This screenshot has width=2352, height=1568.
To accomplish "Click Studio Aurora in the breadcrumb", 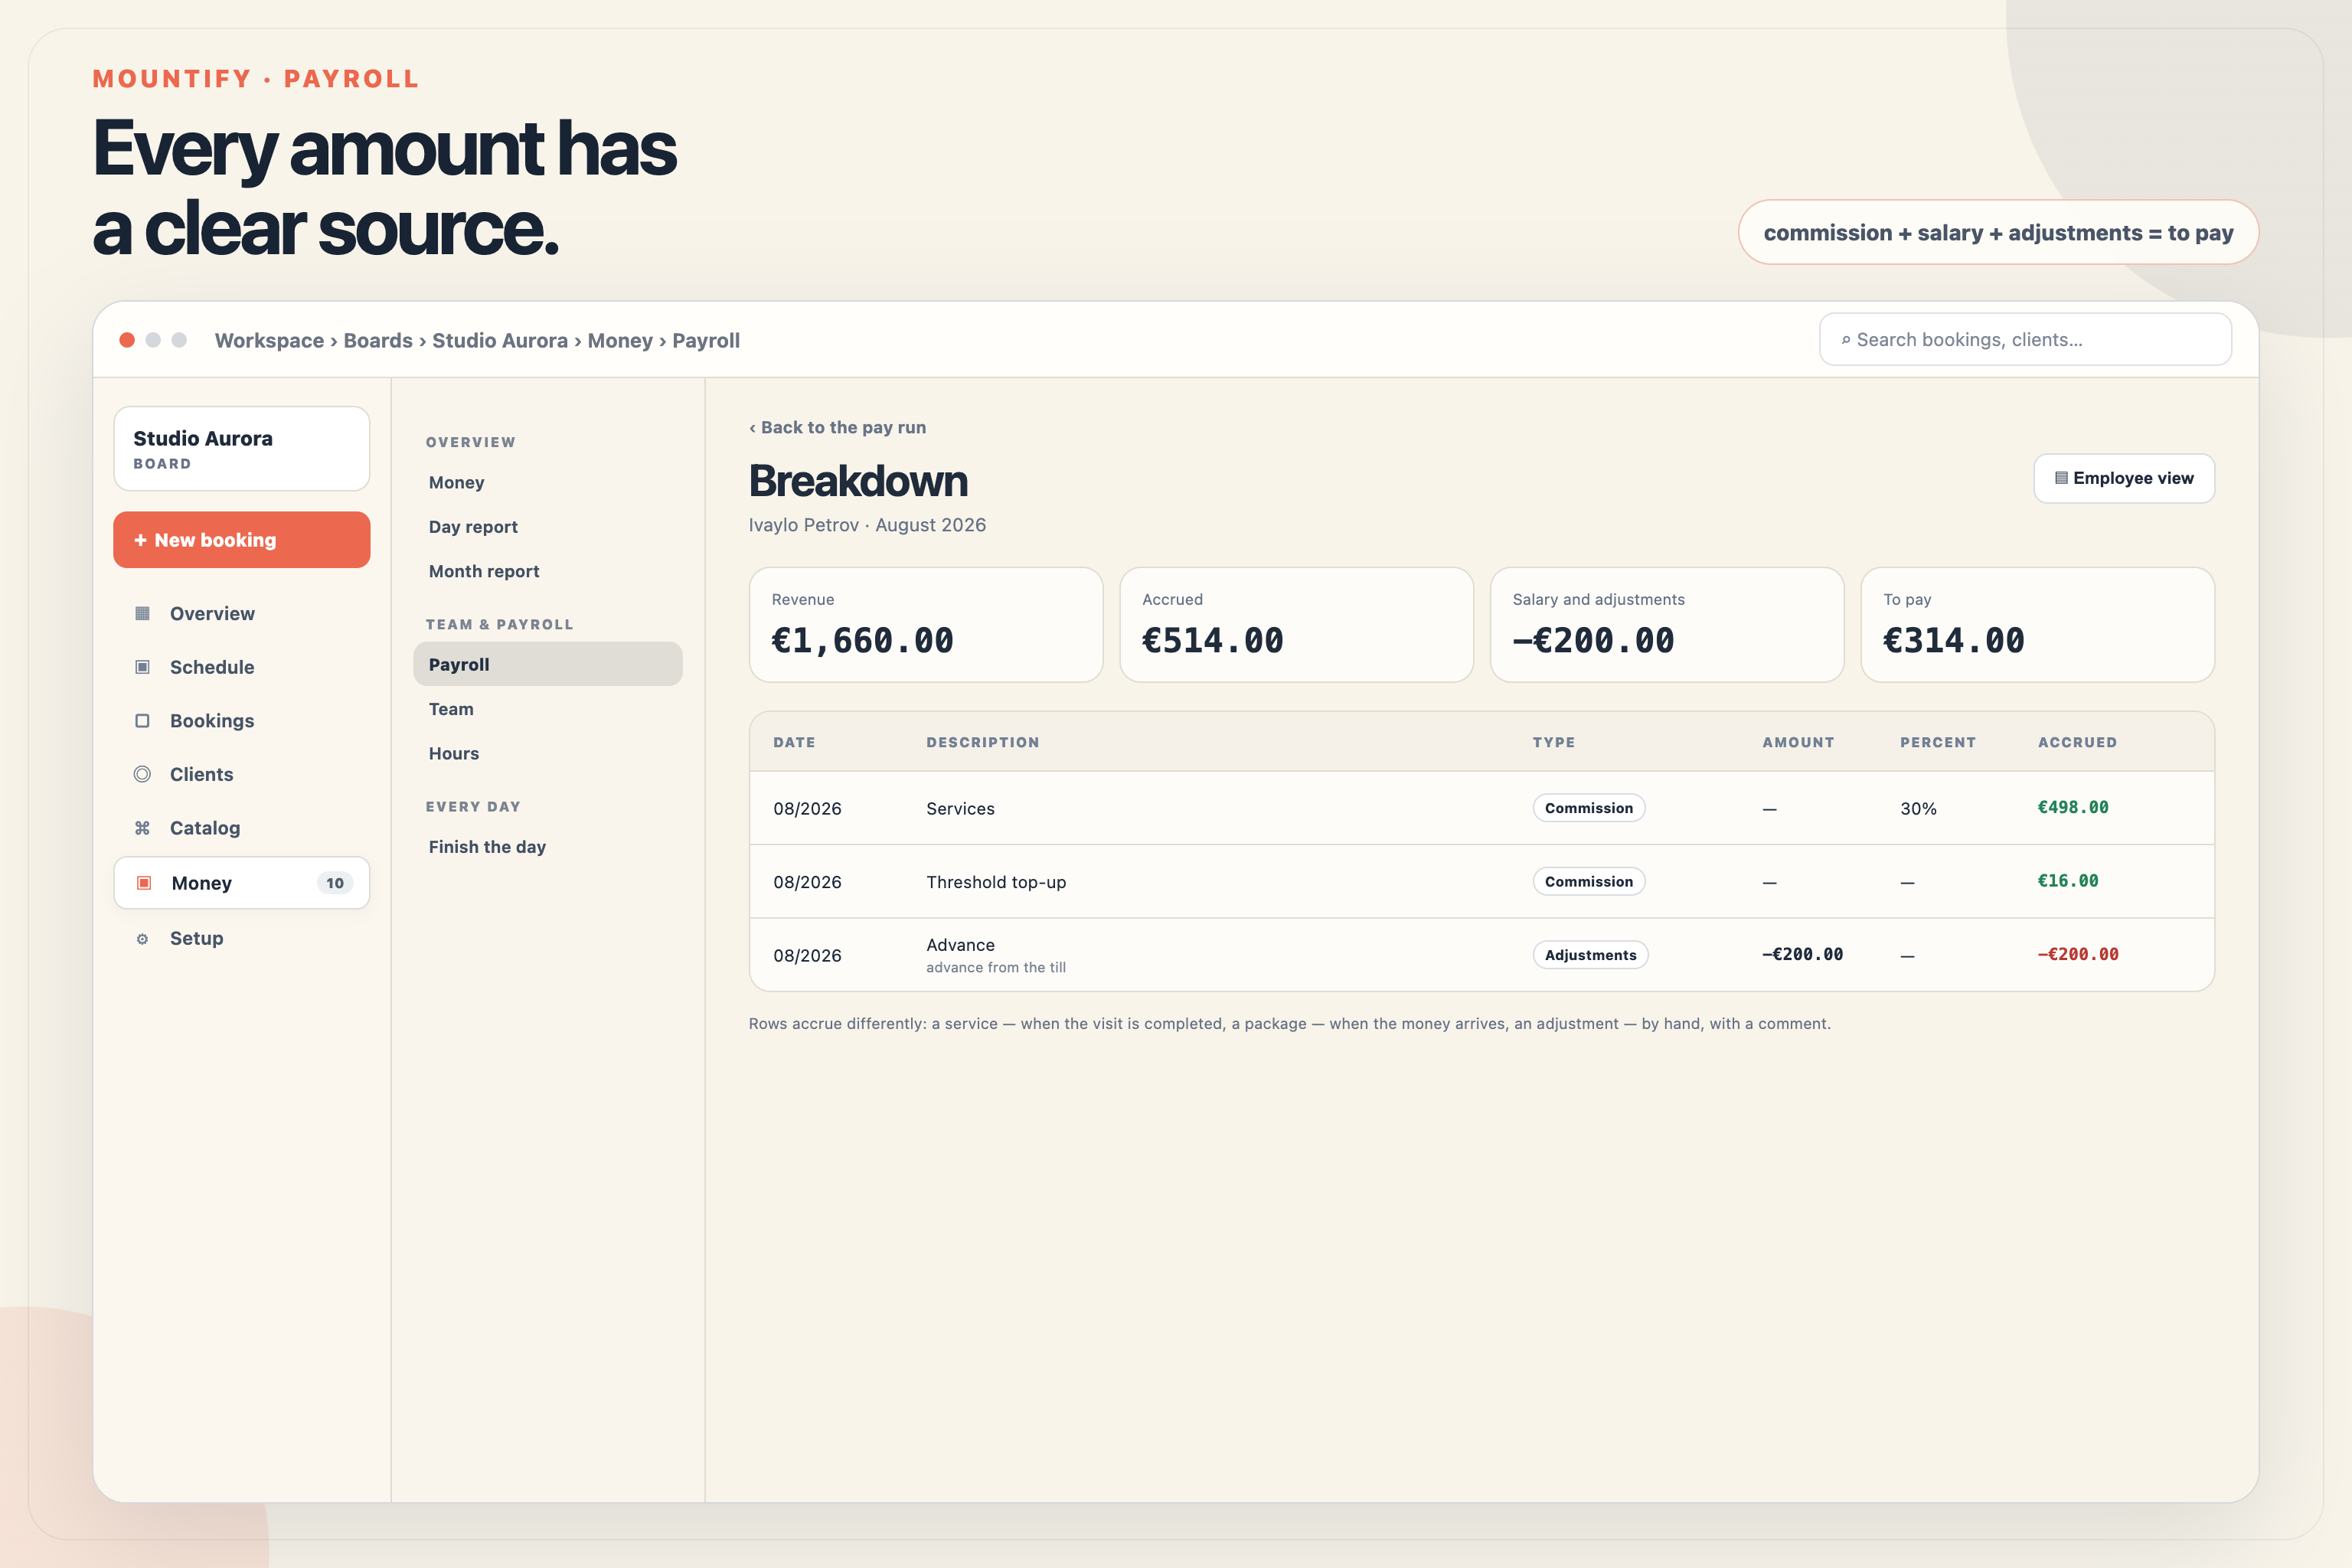I will click(x=500, y=340).
